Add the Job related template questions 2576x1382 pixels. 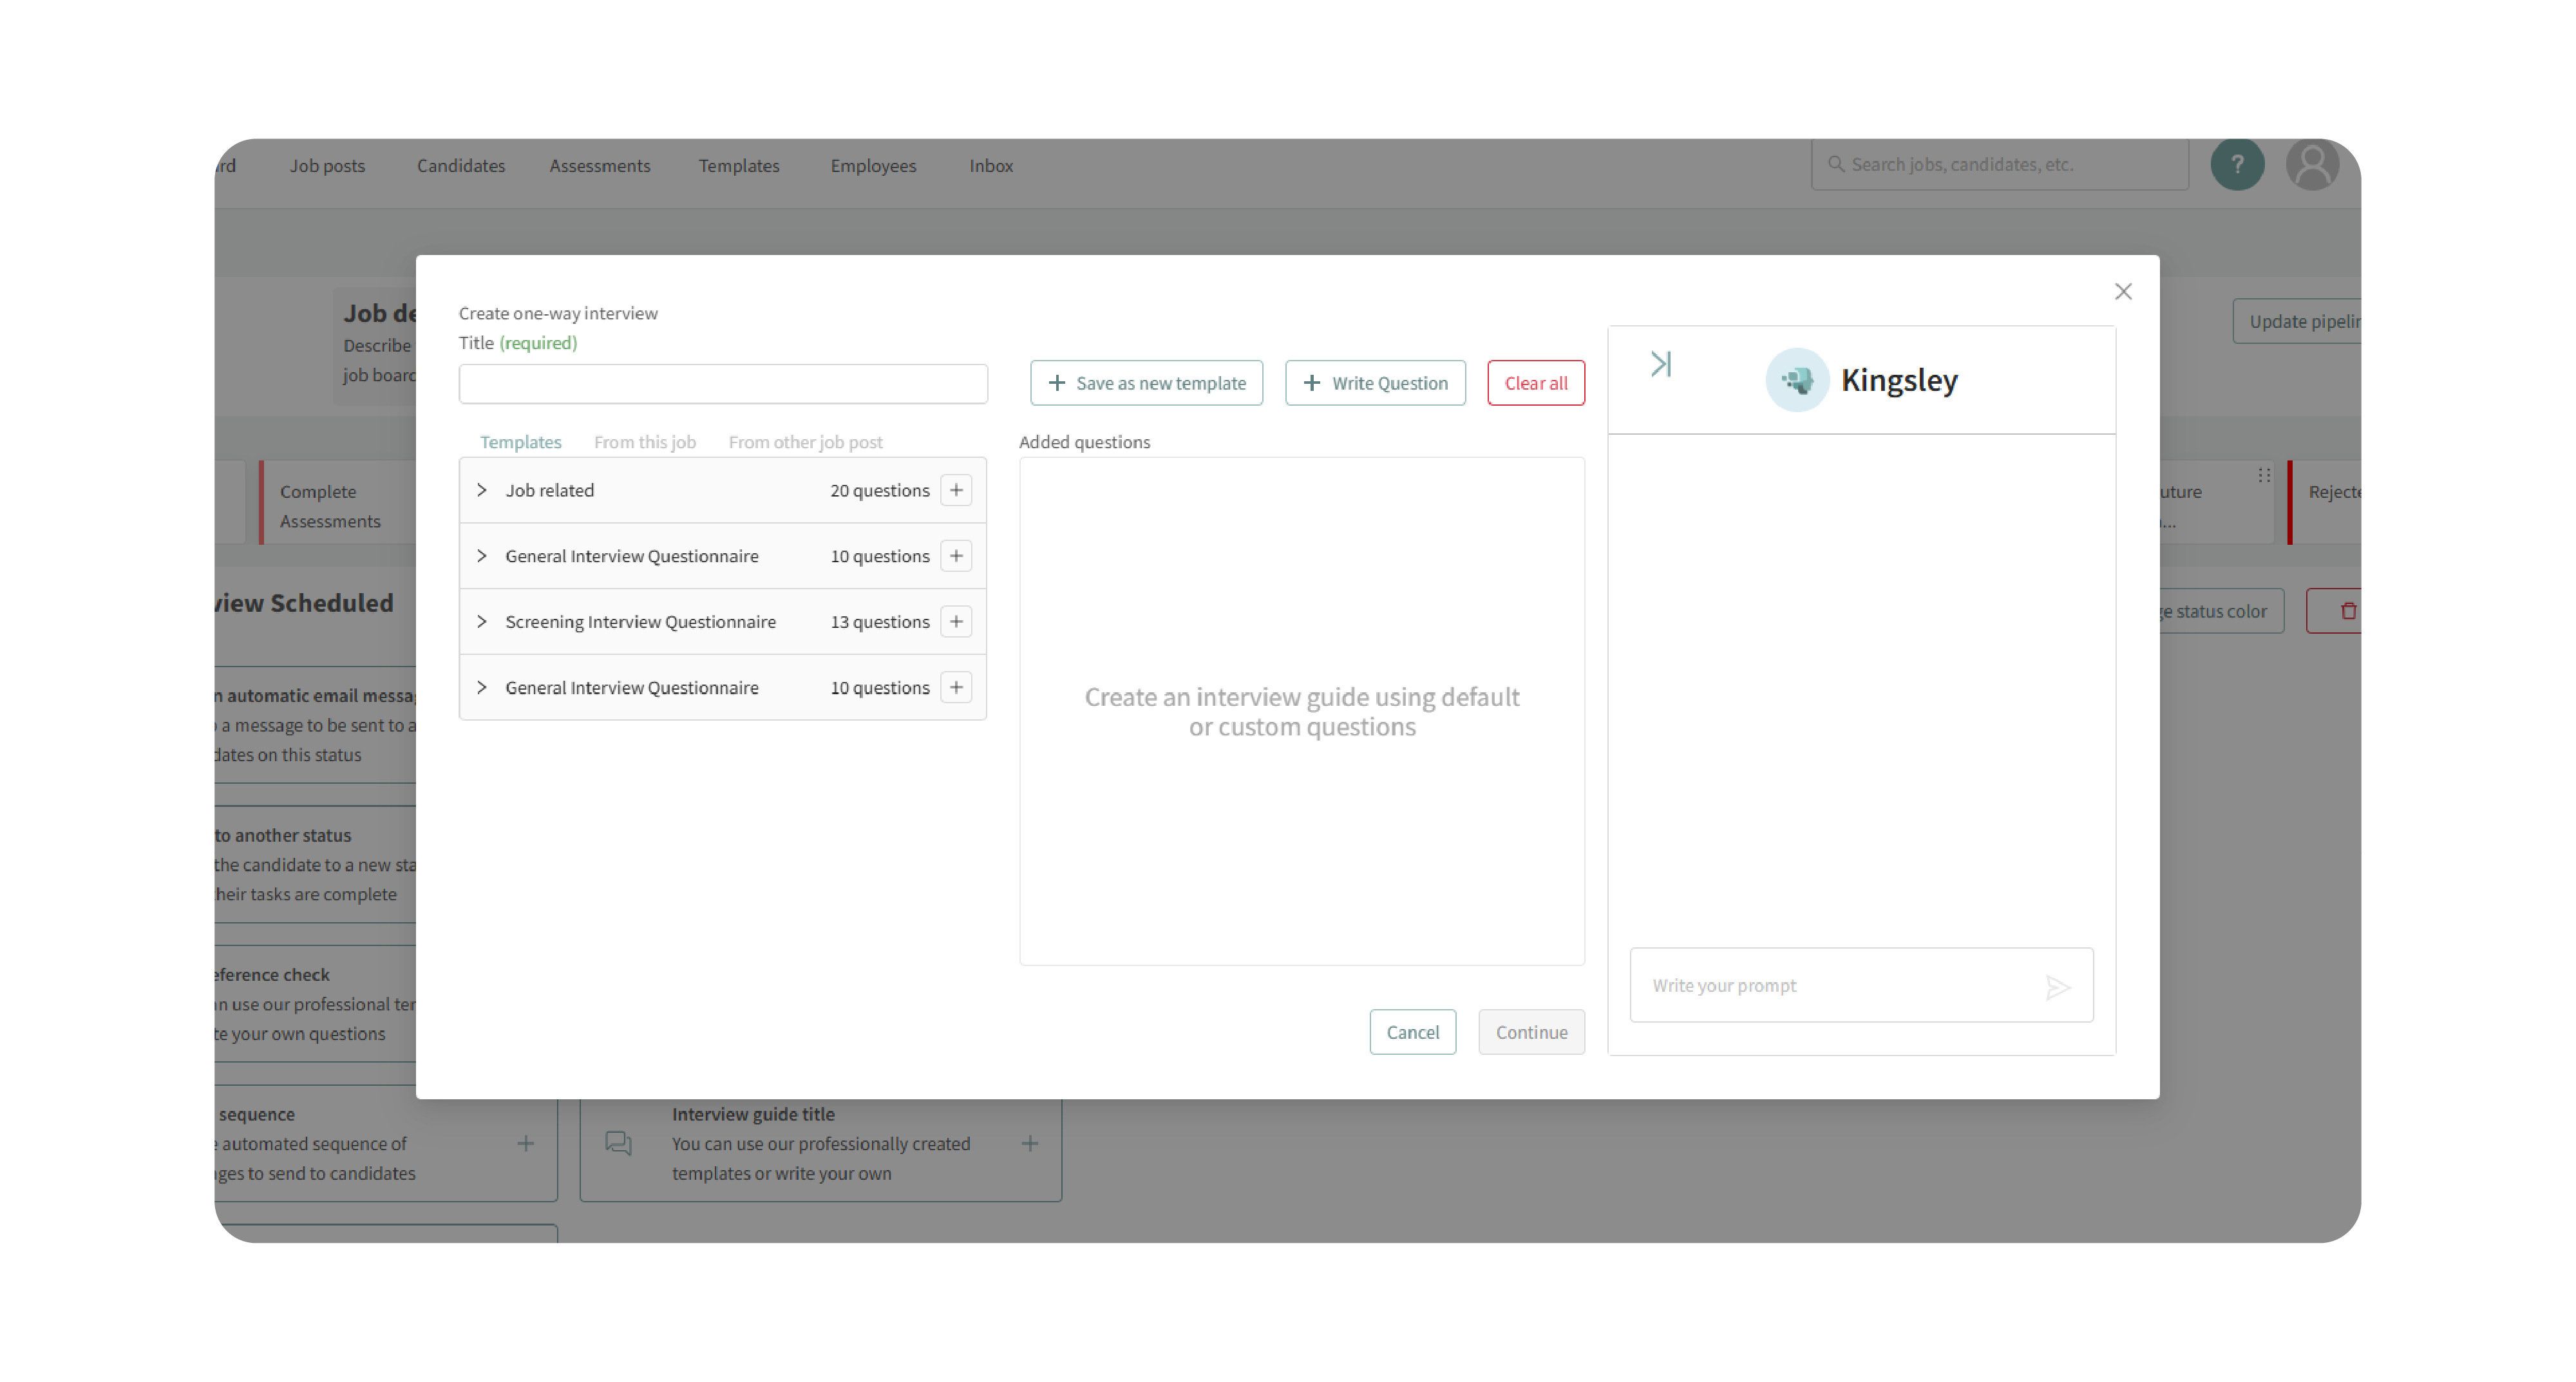click(956, 490)
